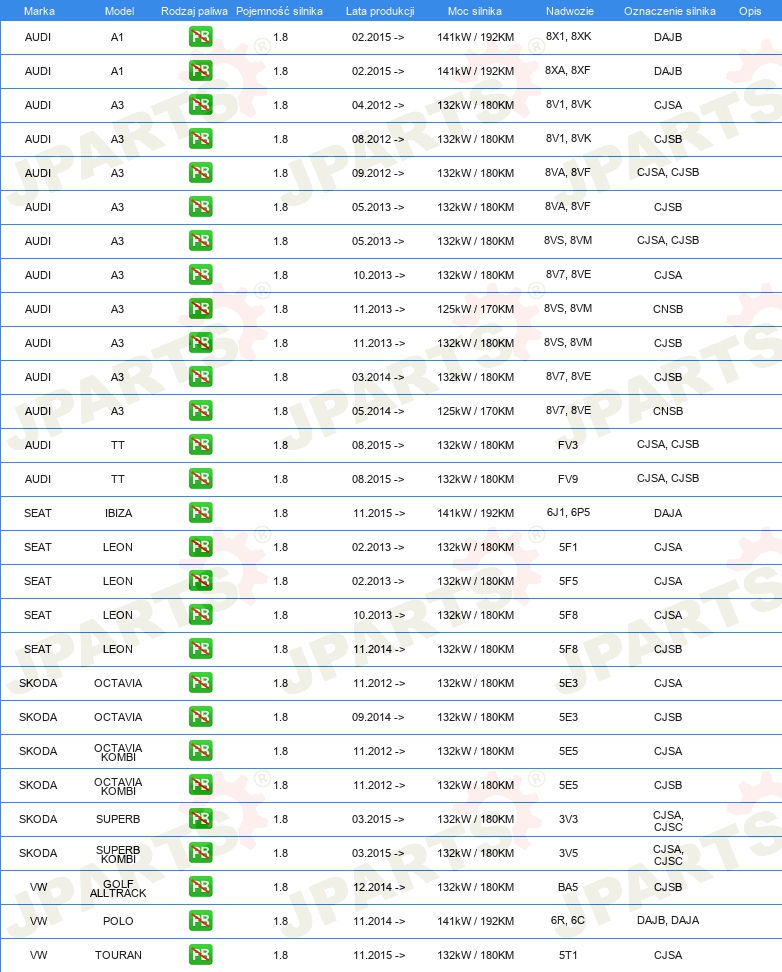Select the body code '5T1'
782x972 pixels.
coord(568,955)
